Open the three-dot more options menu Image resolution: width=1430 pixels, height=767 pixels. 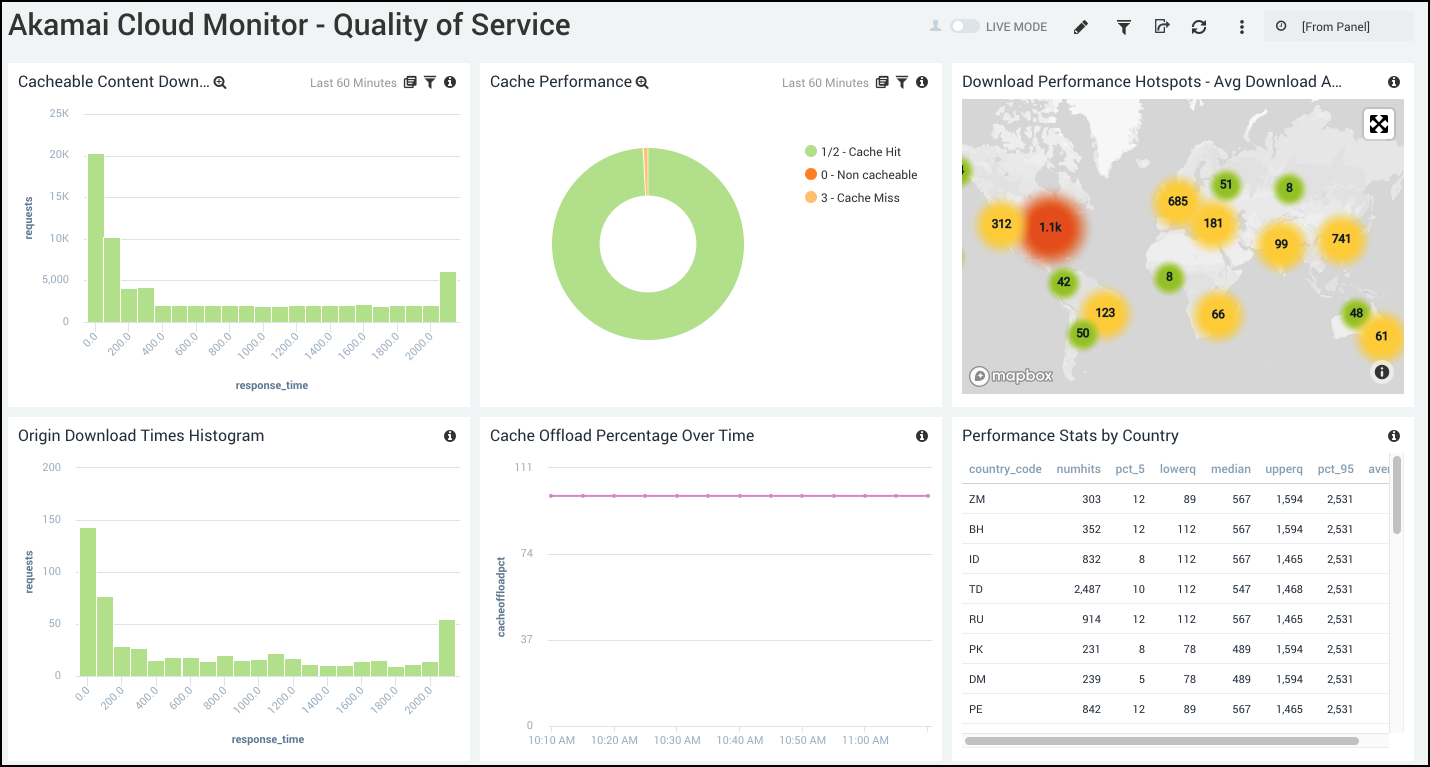(1241, 27)
